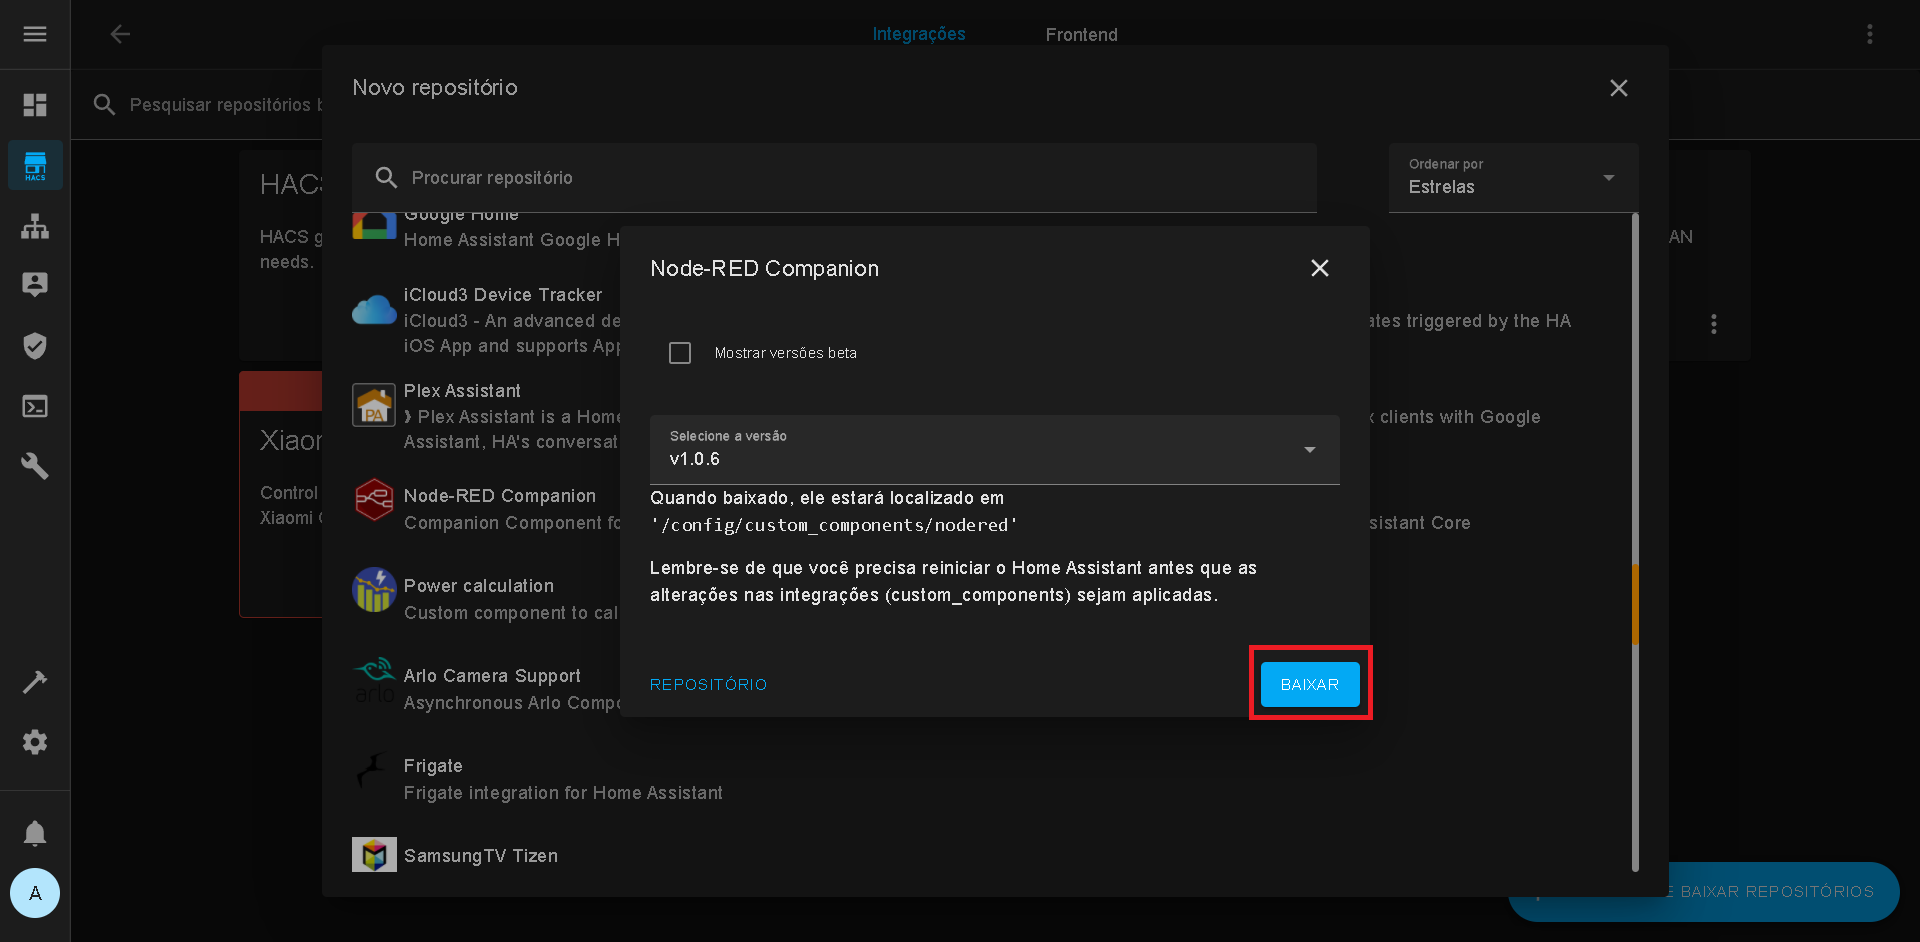The image size is (1920, 942).
Task: Click the SamsungTV Tizen logo icon
Action: 374,854
